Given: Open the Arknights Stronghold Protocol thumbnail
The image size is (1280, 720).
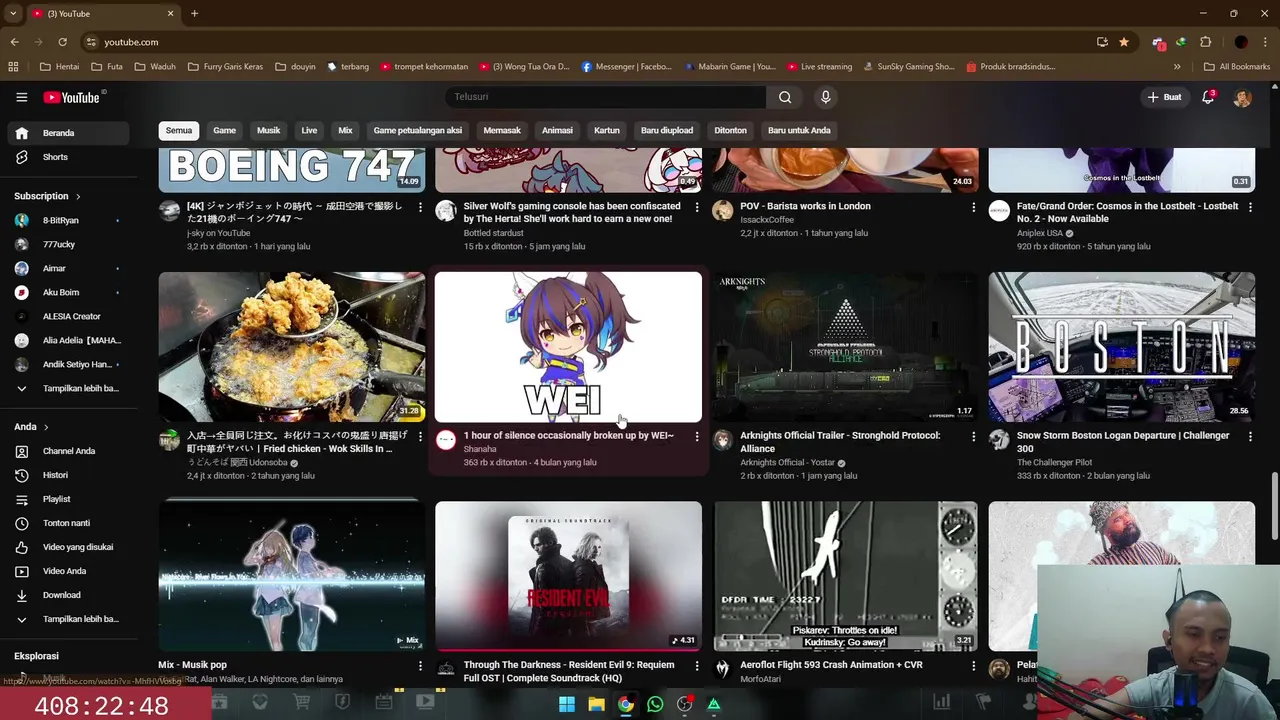Looking at the screenshot, I should click(x=845, y=347).
